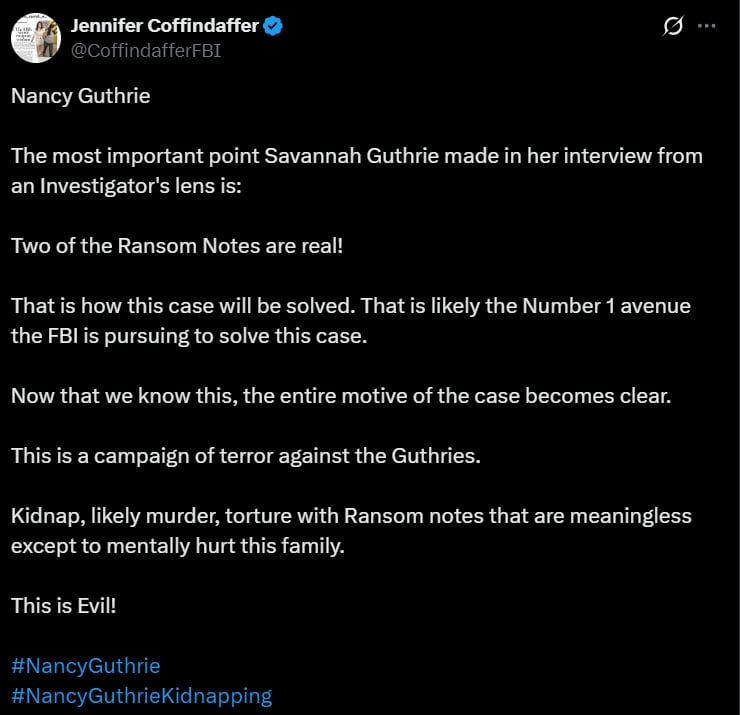
Task: Open the @CoffindafferFBI handle link
Action: tap(146, 50)
